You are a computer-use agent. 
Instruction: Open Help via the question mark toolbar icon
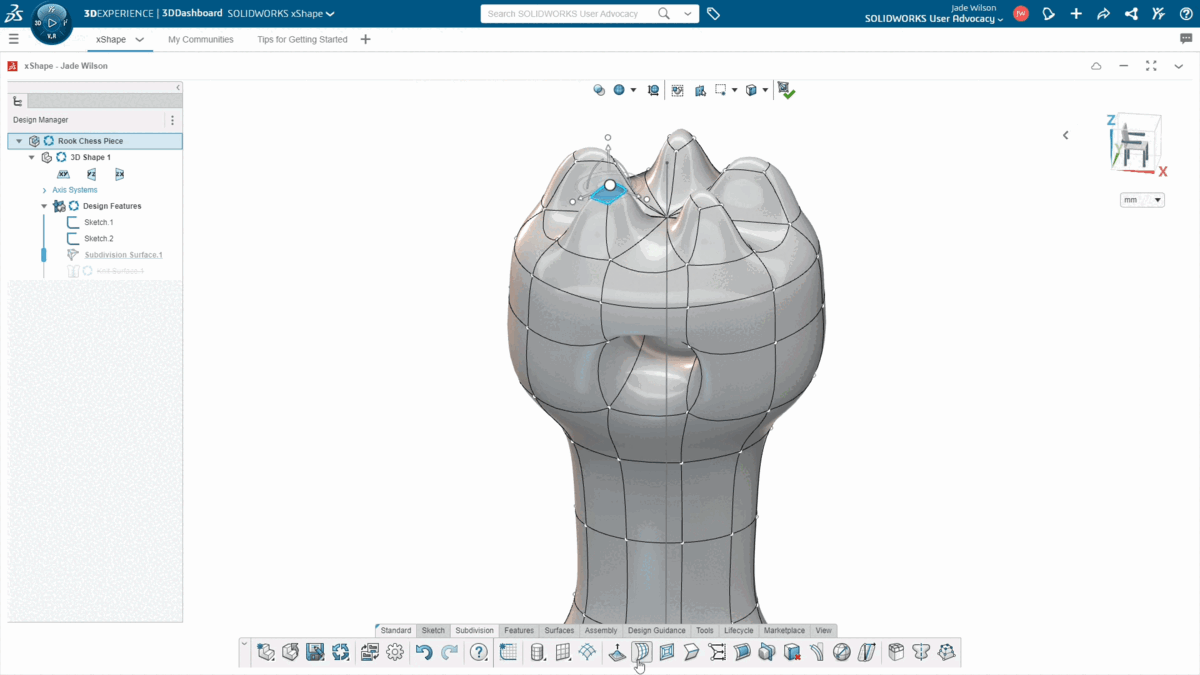[x=479, y=651]
